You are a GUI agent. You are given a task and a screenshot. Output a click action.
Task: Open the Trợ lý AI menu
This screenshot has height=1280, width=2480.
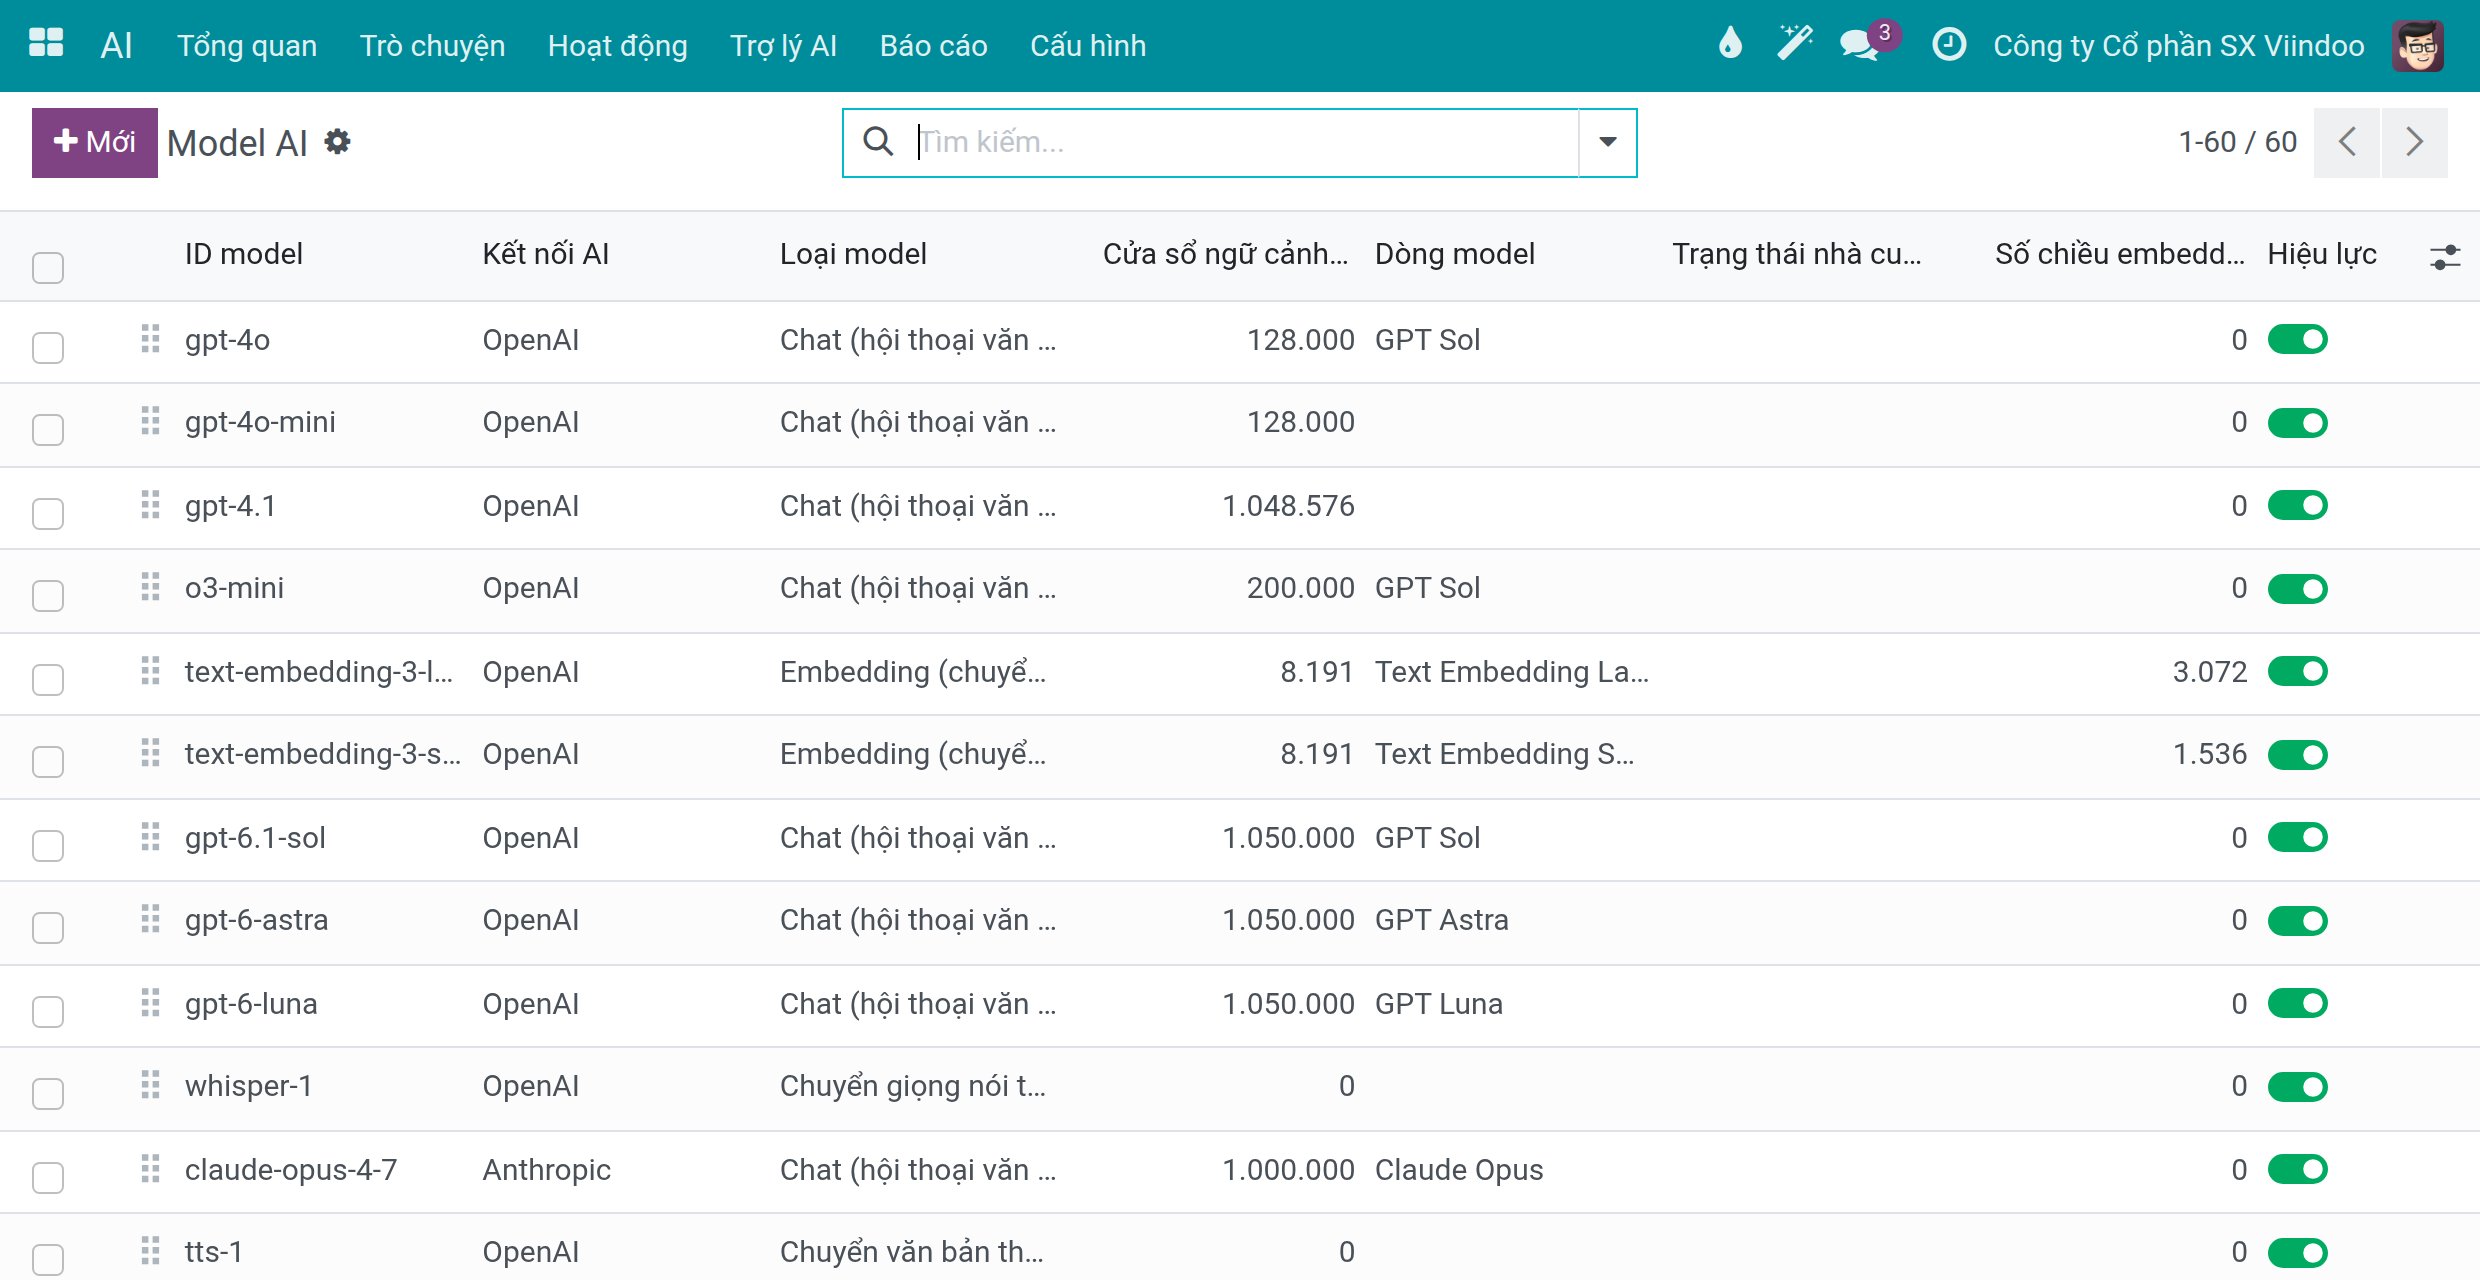pos(783,46)
